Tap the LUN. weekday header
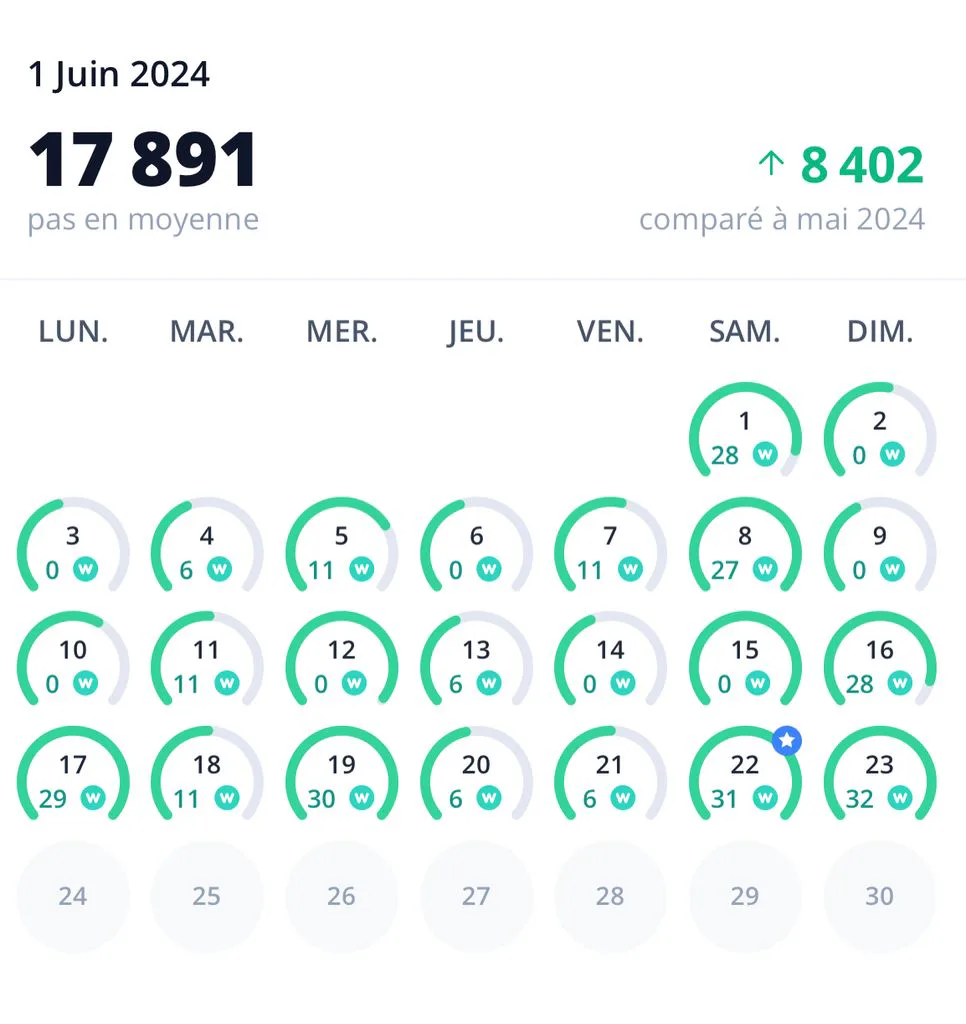 tap(73, 332)
